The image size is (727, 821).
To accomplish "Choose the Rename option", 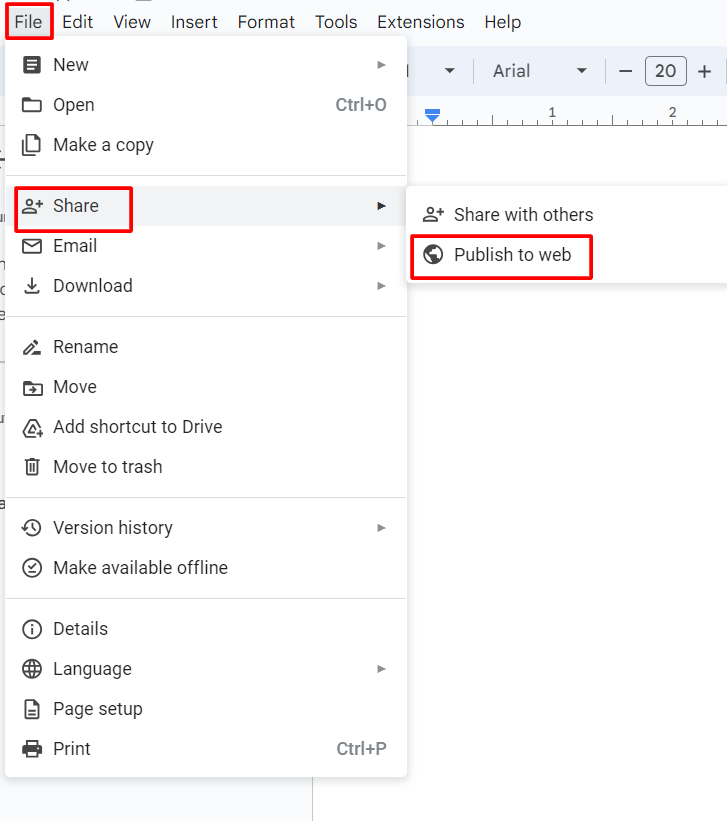I will (x=85, y=347).
